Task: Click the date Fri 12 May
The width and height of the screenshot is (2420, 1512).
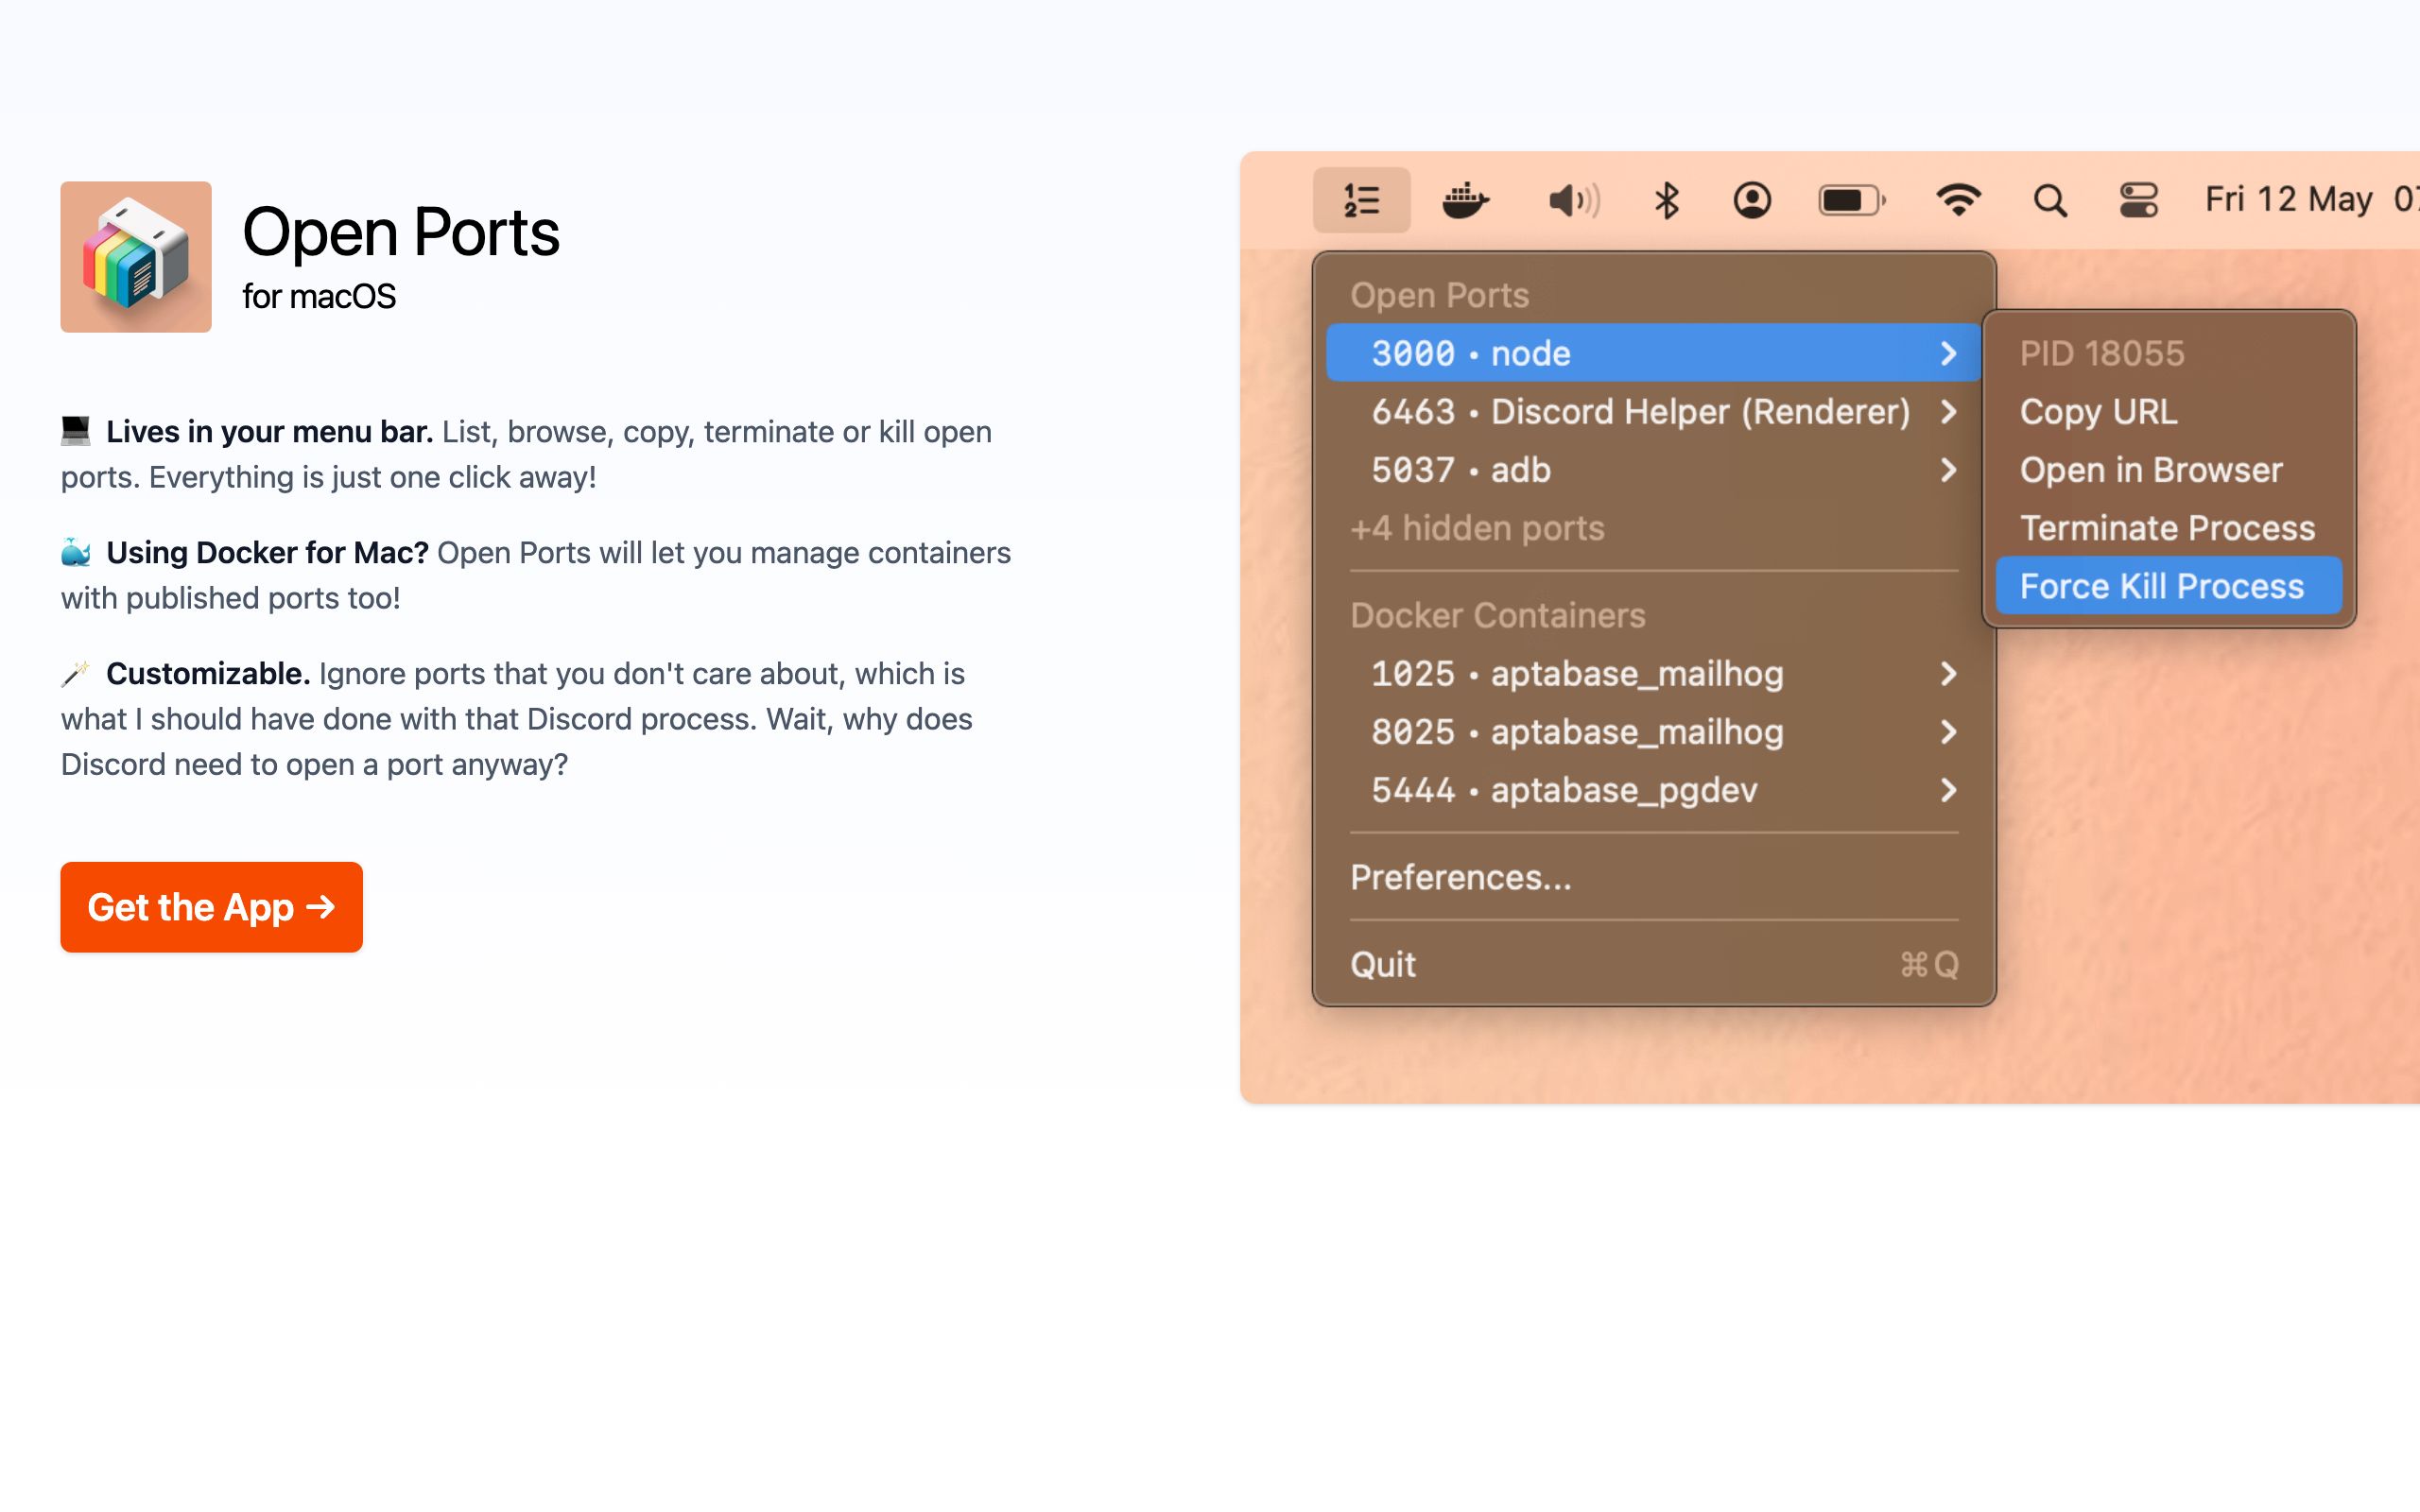Action: tap(2288, 200)
